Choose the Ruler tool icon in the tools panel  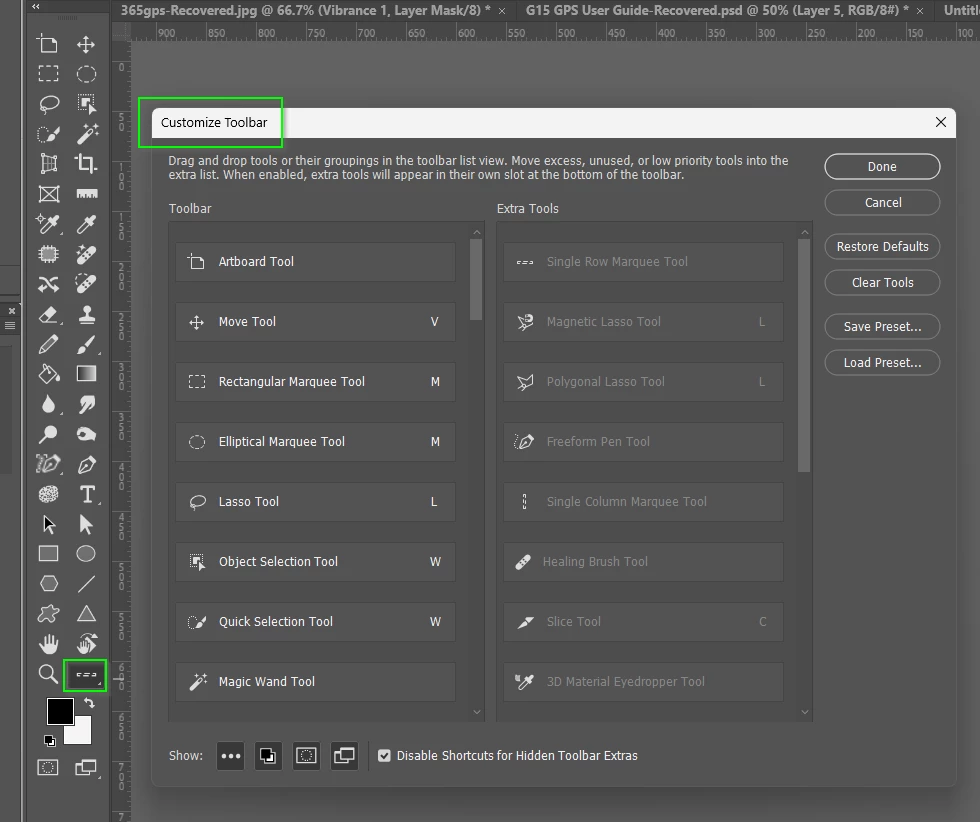(x=87, y=194)
